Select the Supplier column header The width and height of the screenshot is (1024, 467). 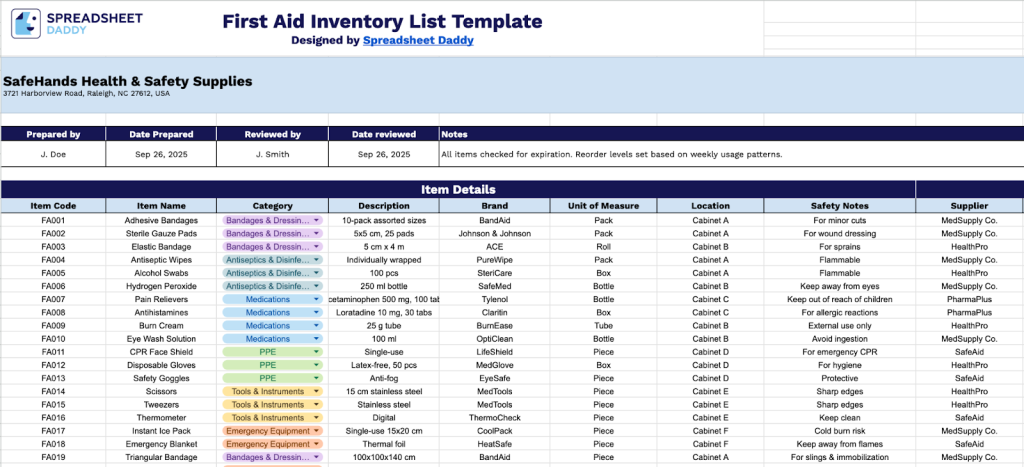pos(969,206)
